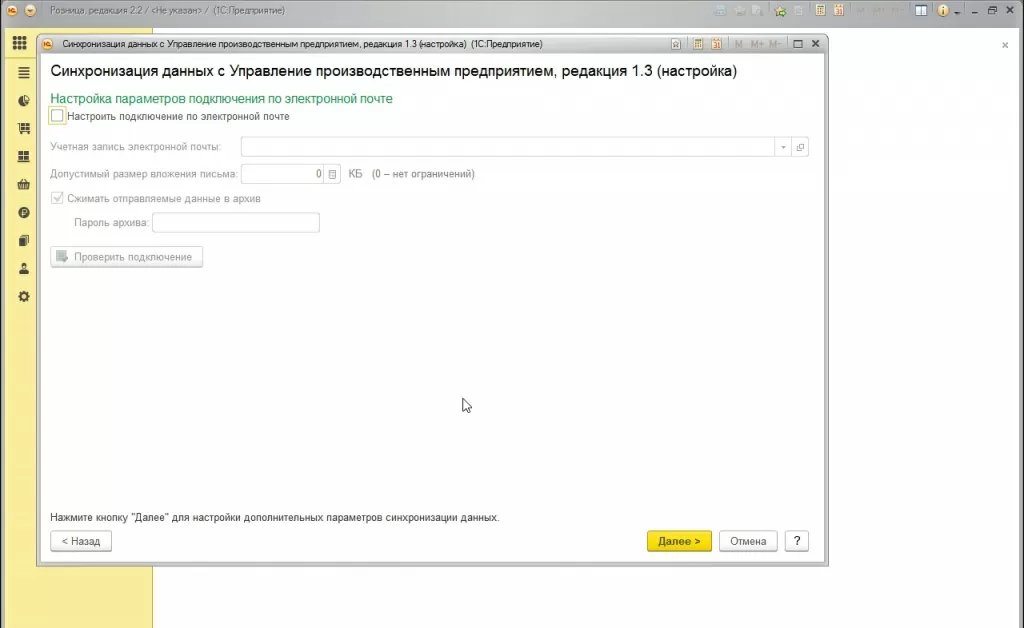Cancel setup with the 'Отмена' button
This screenshot has height=628, width=1024.
pyautogui.click(x=748, y=541)
